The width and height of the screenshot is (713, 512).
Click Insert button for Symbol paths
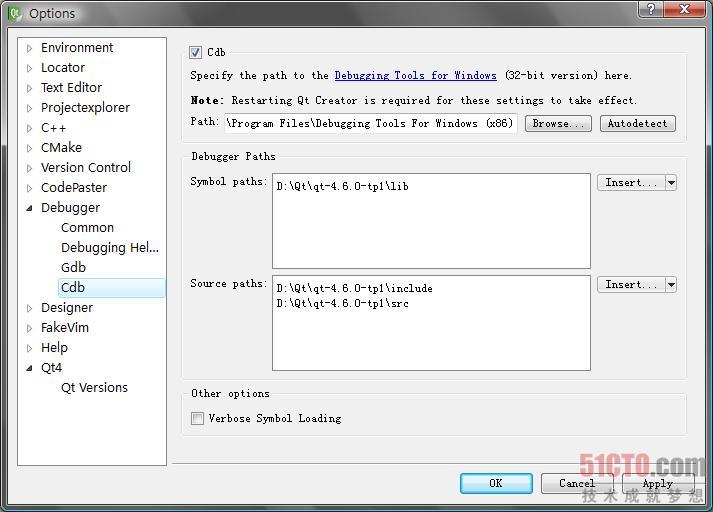(x=631, y=183)
